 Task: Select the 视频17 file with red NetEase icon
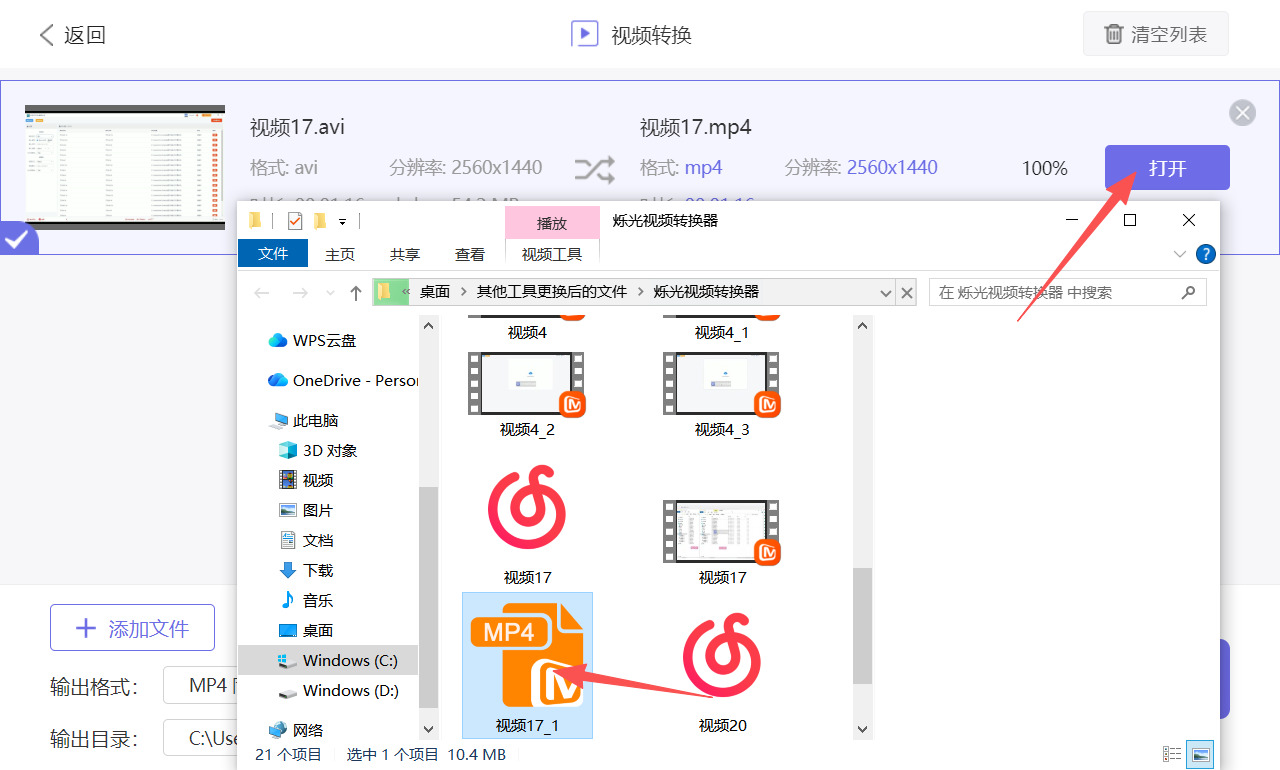(x=527, y=525)
